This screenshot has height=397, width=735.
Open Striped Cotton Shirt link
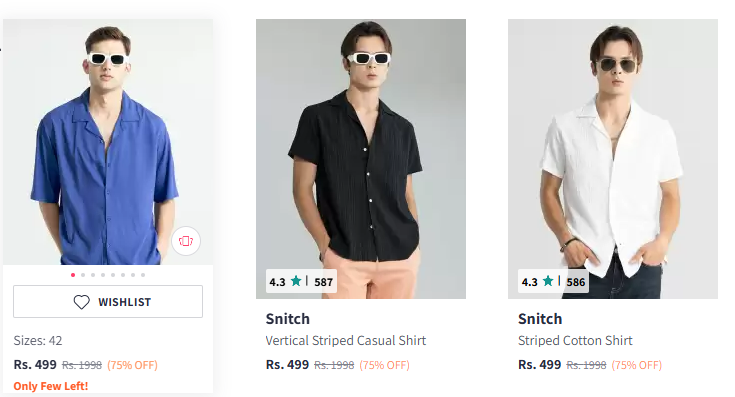(x=575, y=340)
